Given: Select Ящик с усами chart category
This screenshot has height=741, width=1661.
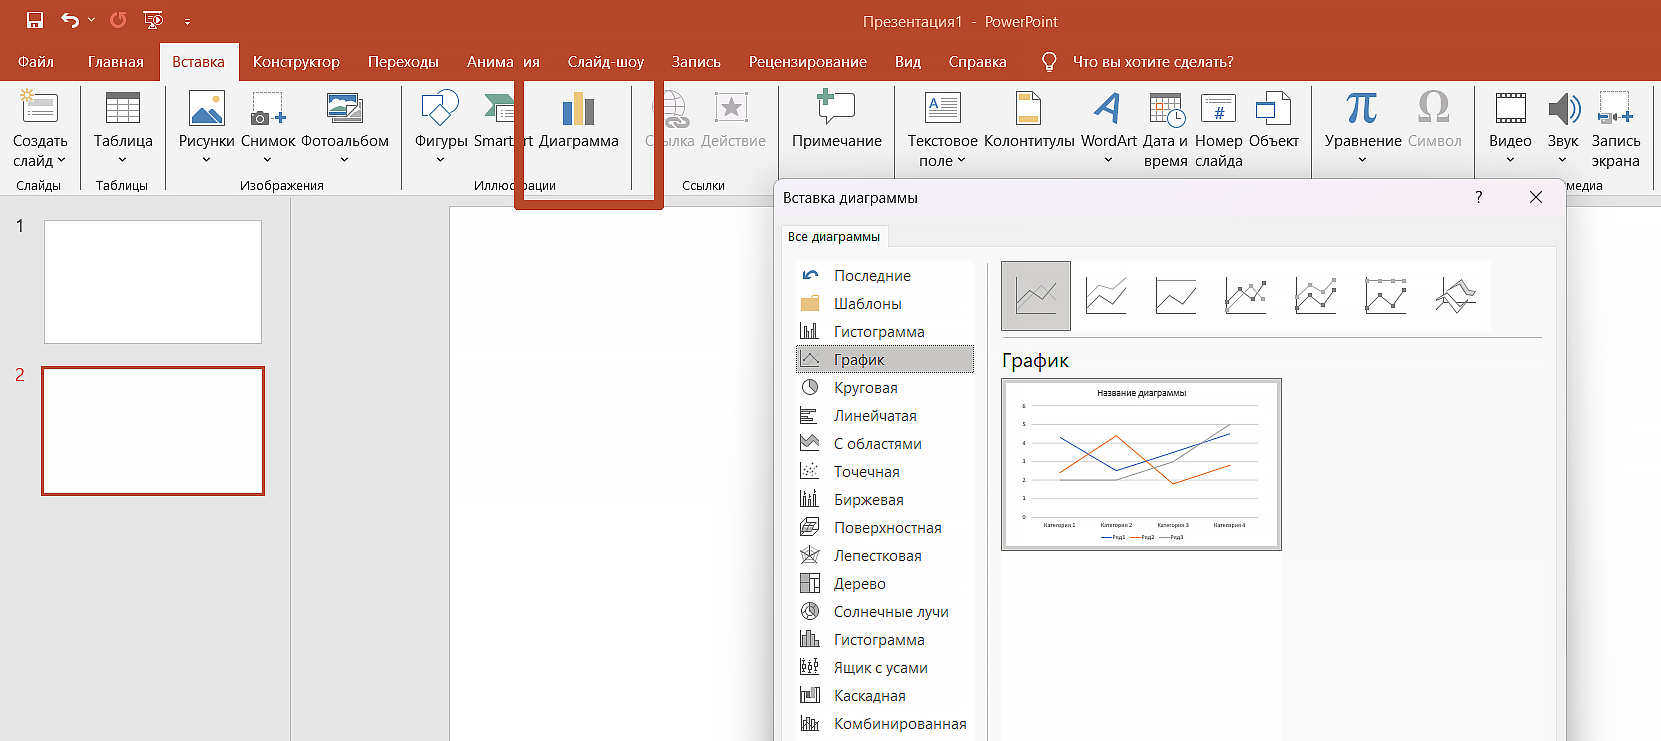Looking at the screenshot, I should (x=885, y=668).
